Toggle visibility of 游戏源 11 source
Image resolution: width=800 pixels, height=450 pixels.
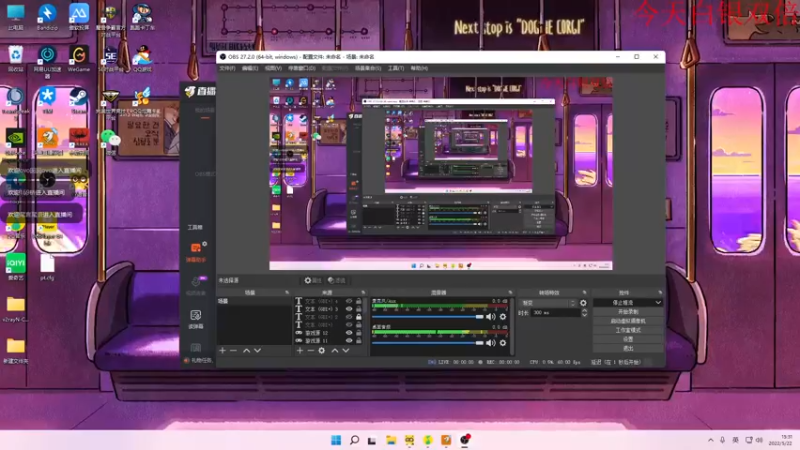(349, 340)
